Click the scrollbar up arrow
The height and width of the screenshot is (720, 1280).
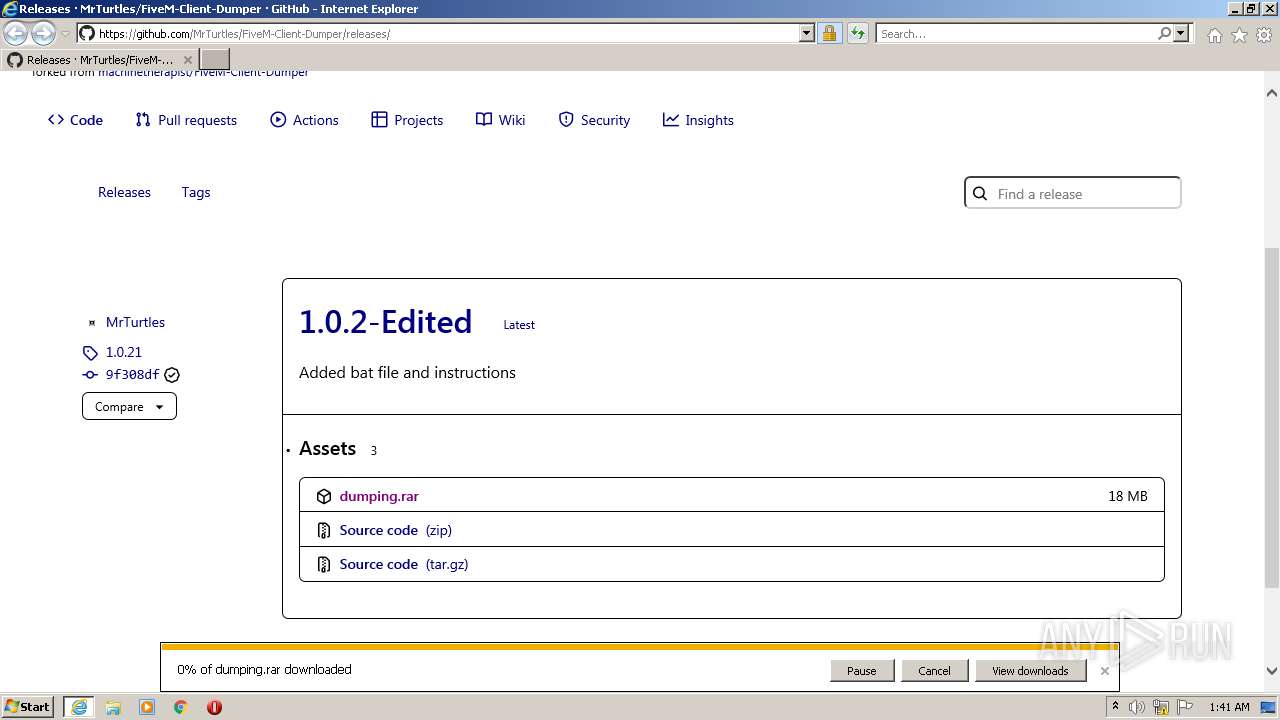[x=1271, y=92]
